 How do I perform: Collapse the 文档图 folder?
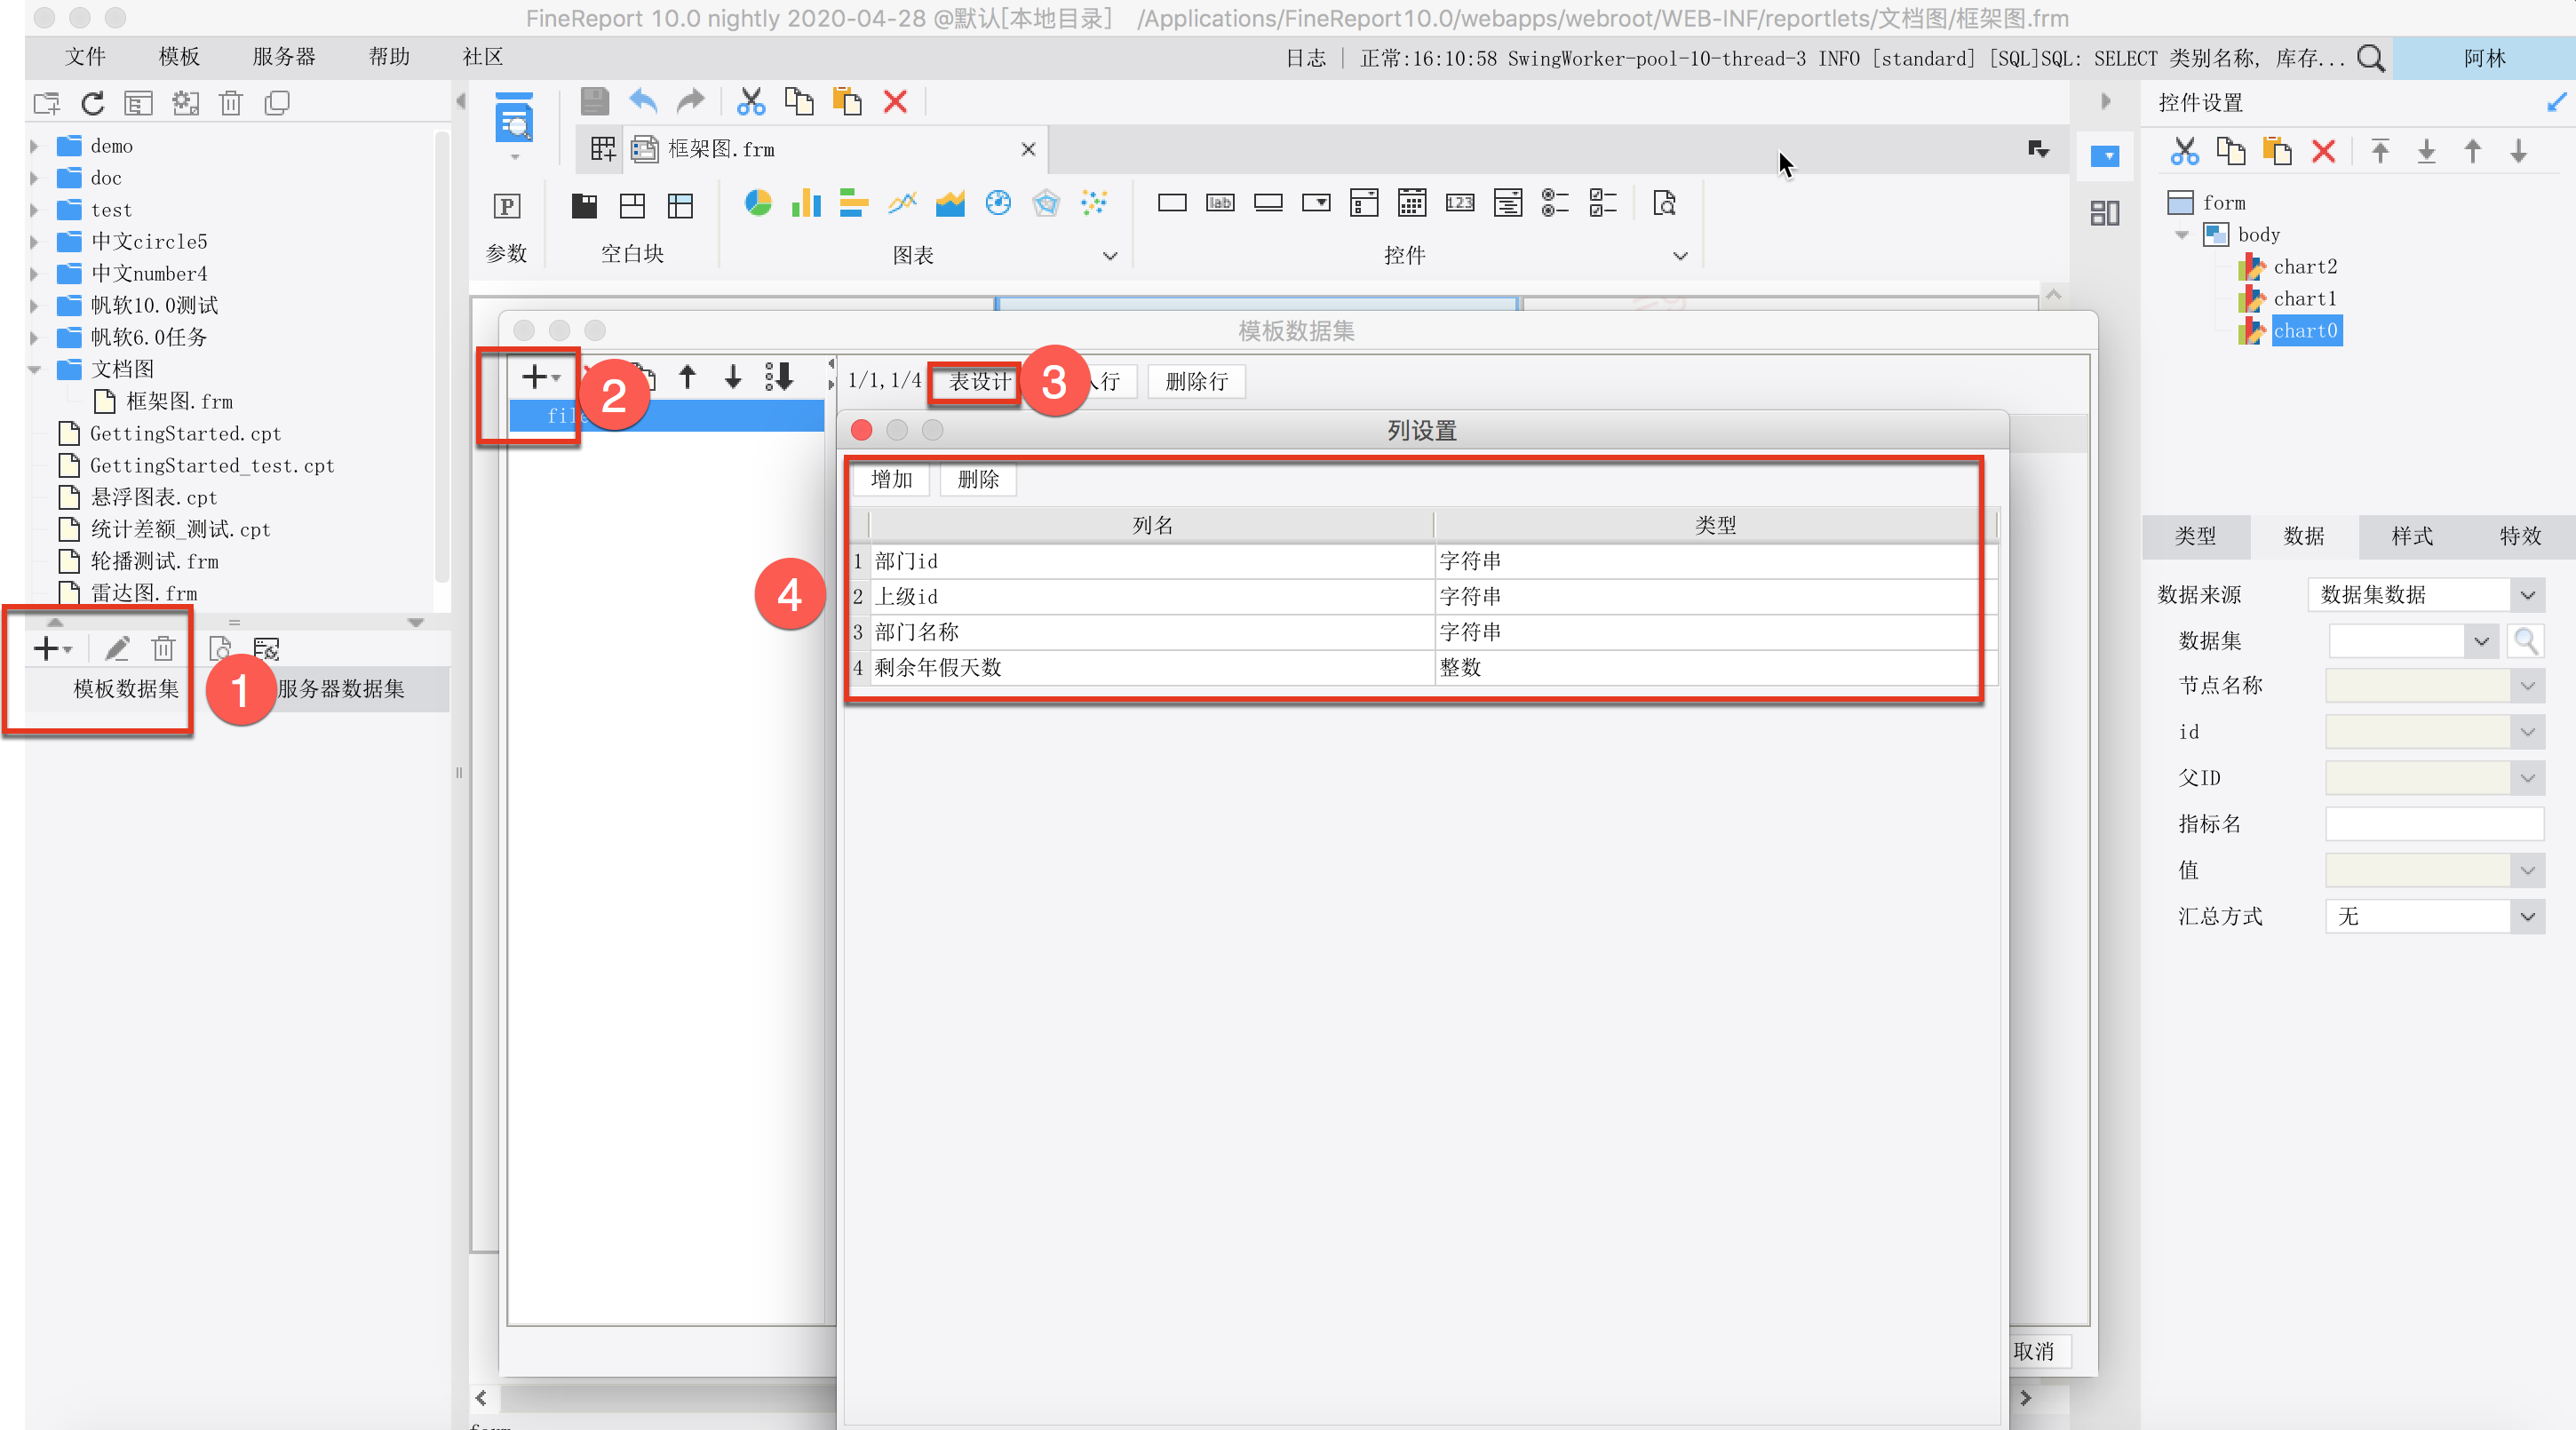[34, 369]
